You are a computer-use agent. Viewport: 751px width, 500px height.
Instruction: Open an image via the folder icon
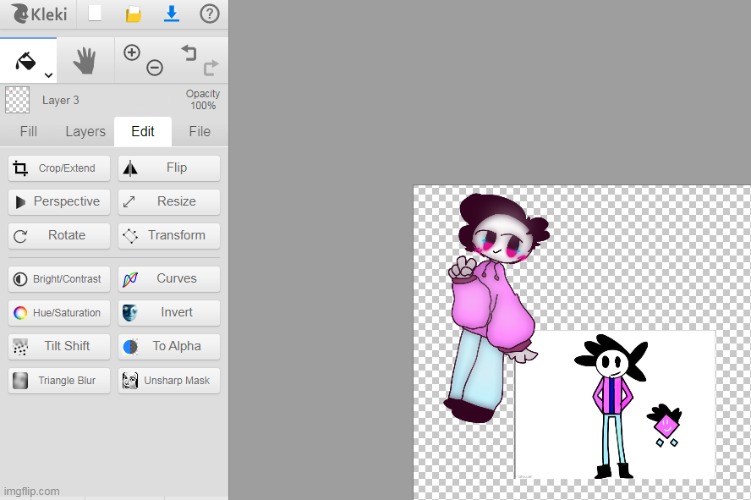[133, 14]
